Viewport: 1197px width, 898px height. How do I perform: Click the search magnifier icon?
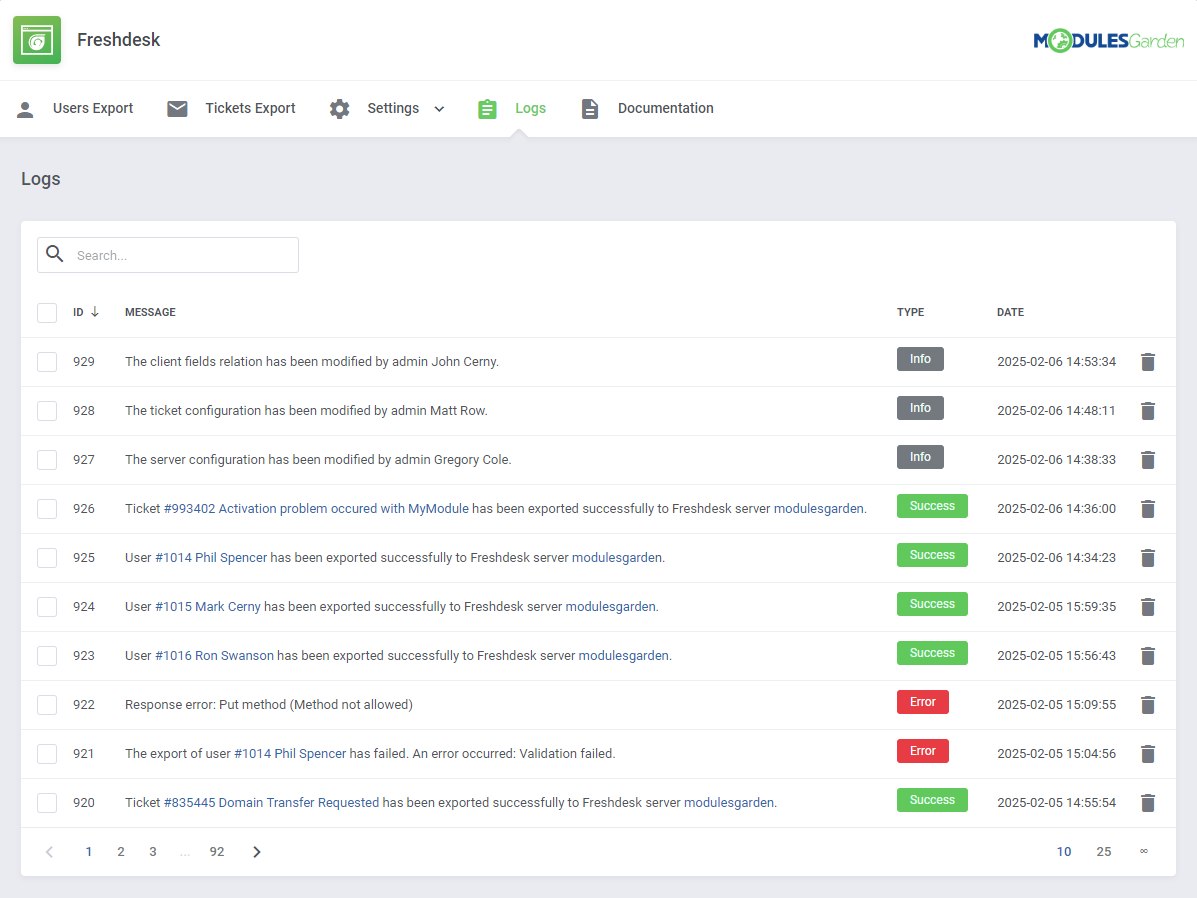tap(55, 254)
